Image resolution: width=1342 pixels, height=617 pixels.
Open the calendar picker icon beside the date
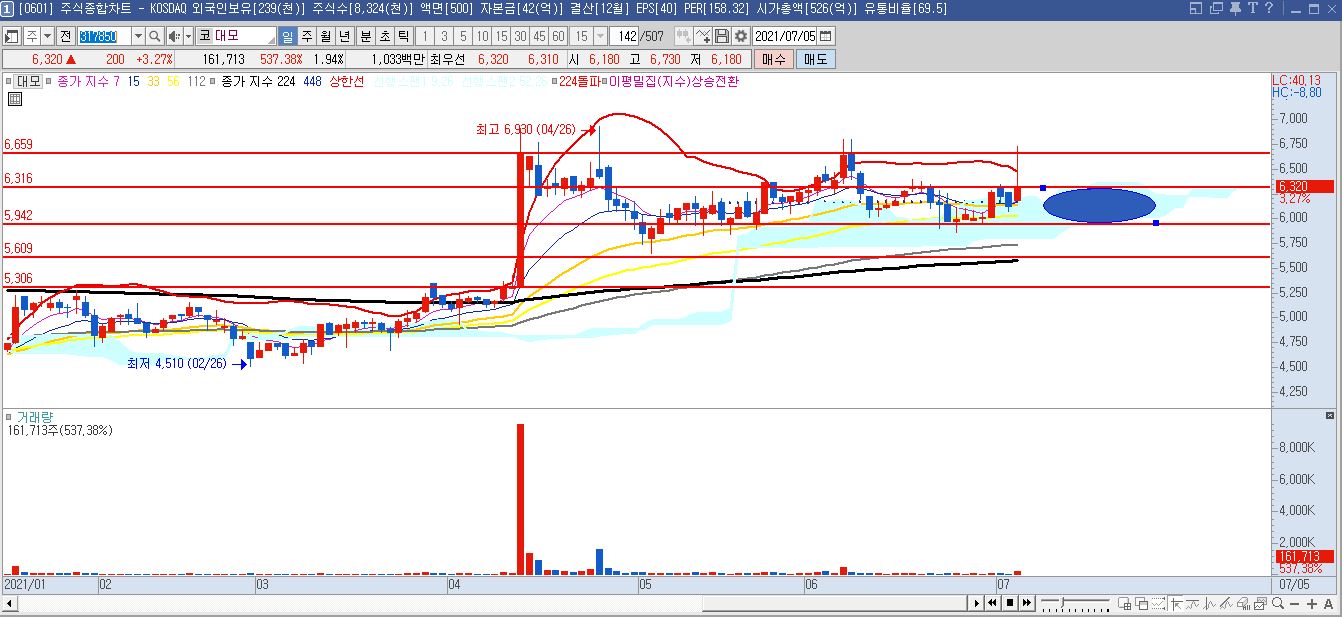coord(826,36)
